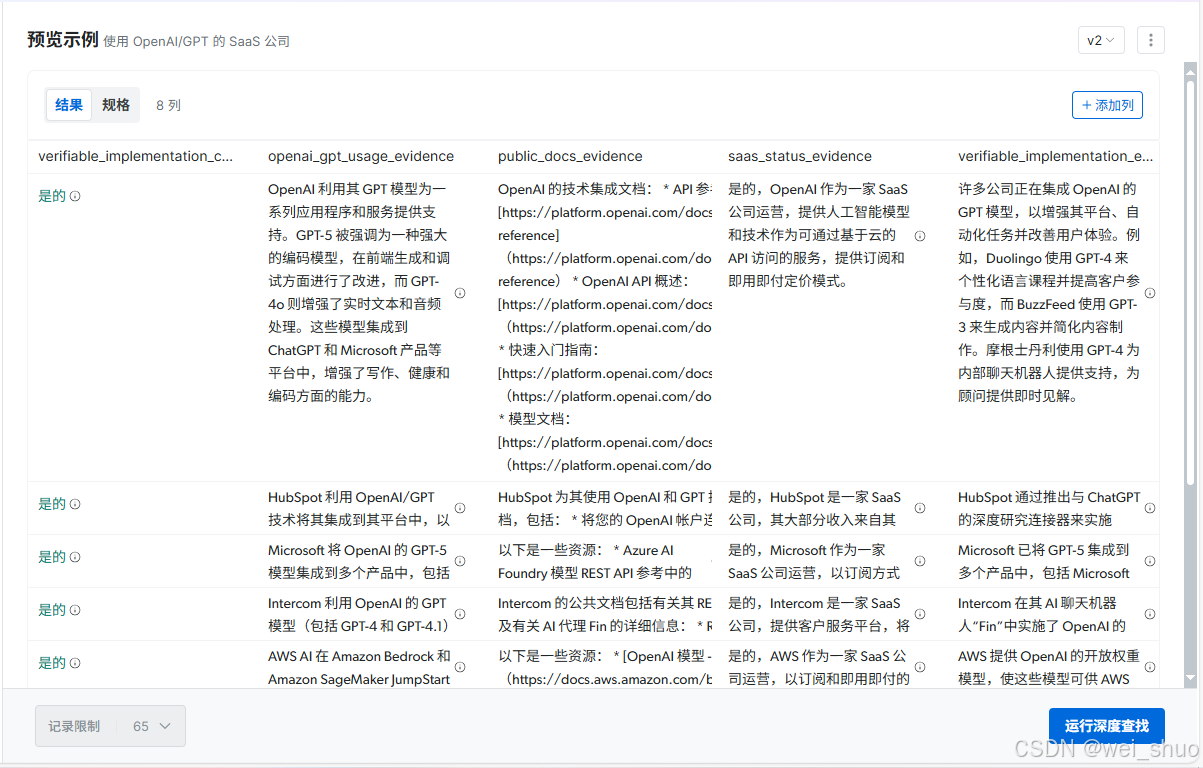Switch to the 规格 tab
1203x768 pixels.
point(116,105)
